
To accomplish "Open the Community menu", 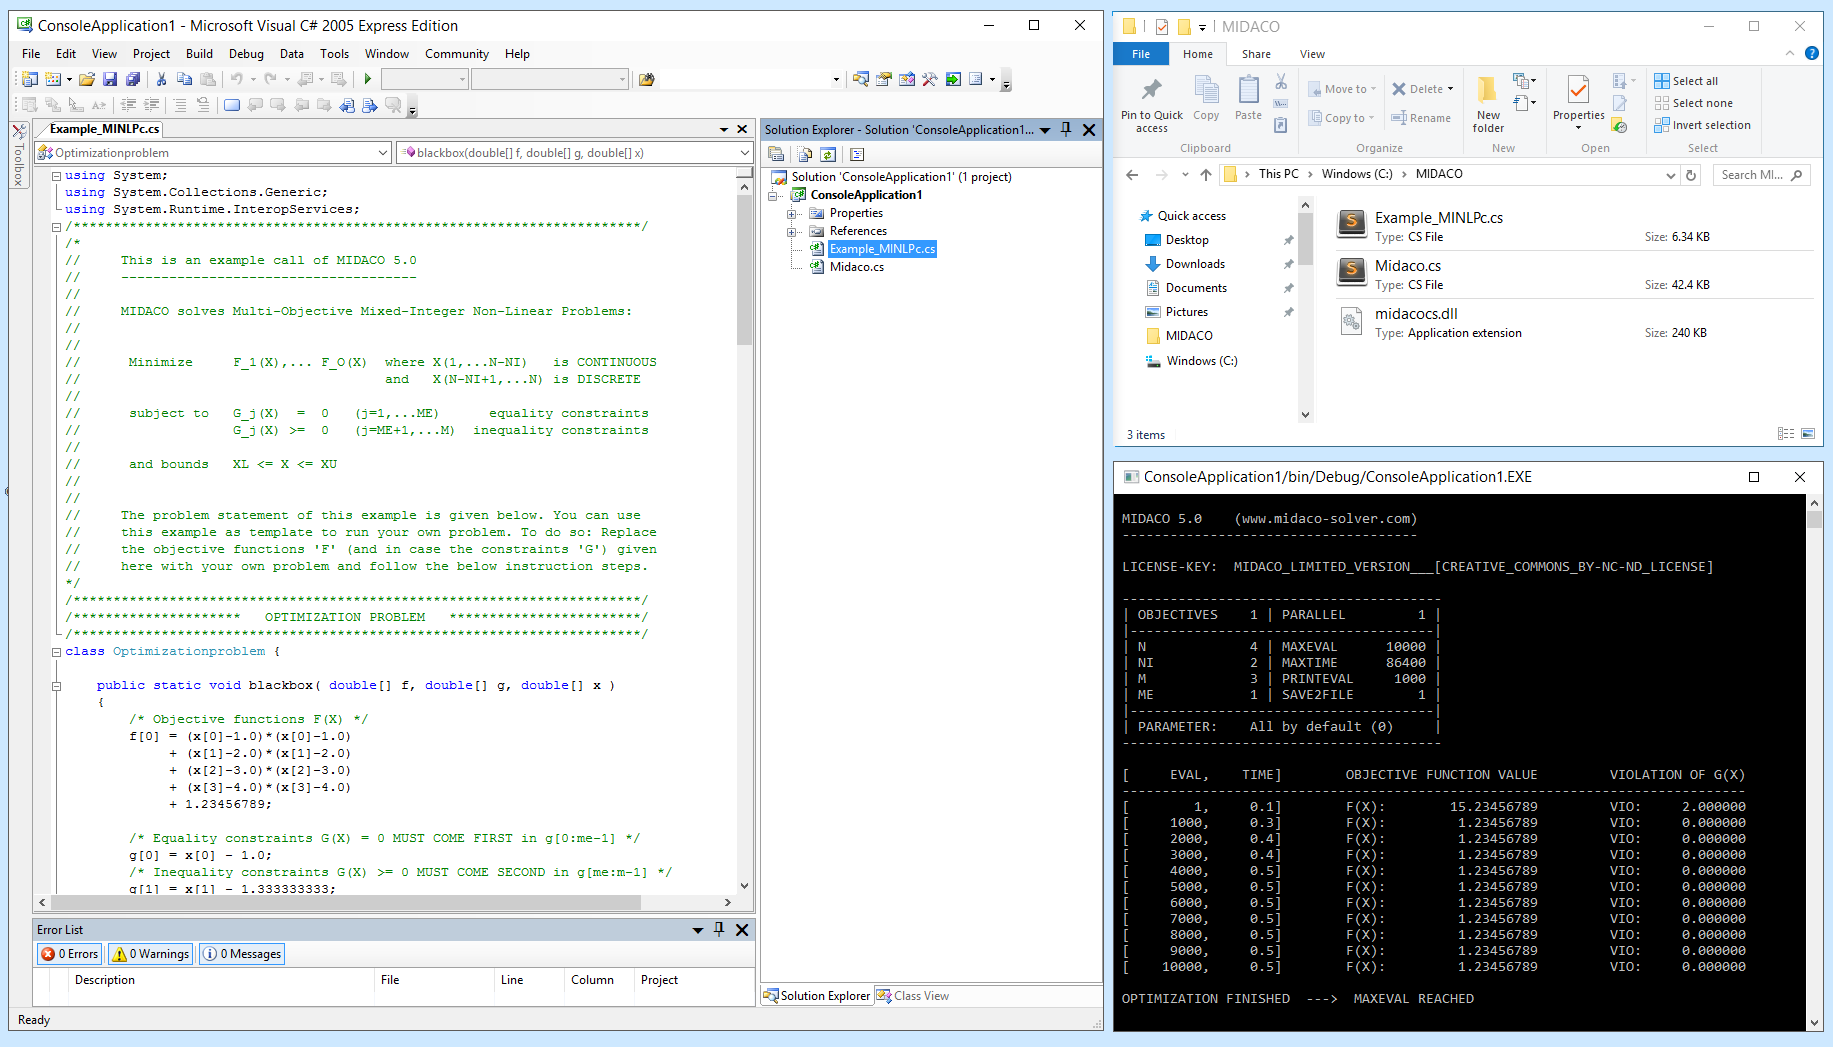I will (x=456, y=54).
